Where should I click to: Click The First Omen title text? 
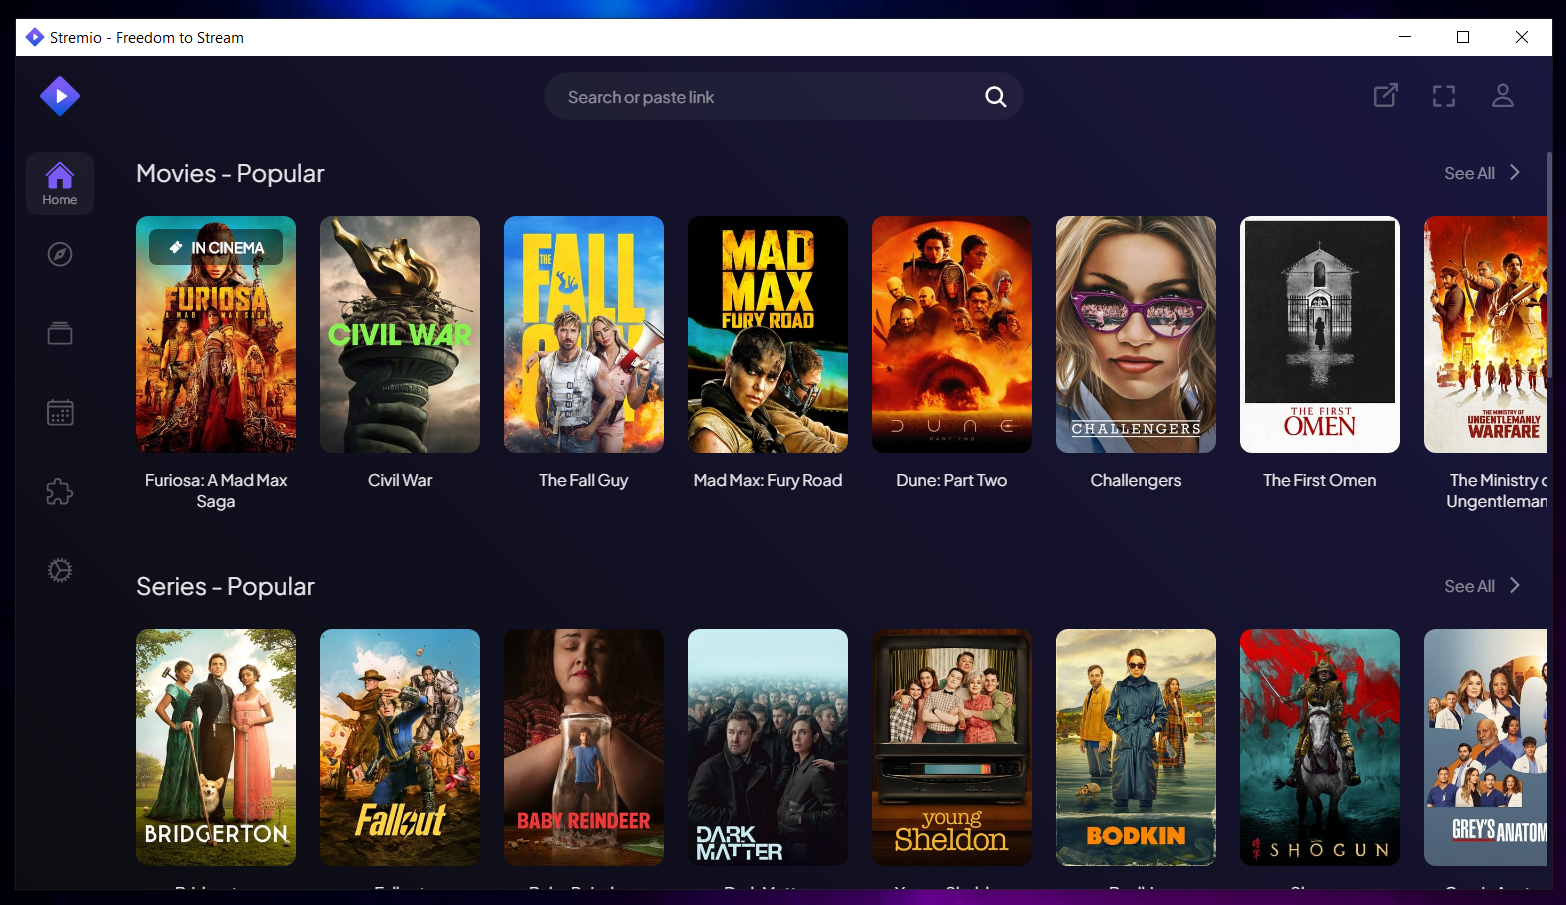pos(1320,480)
